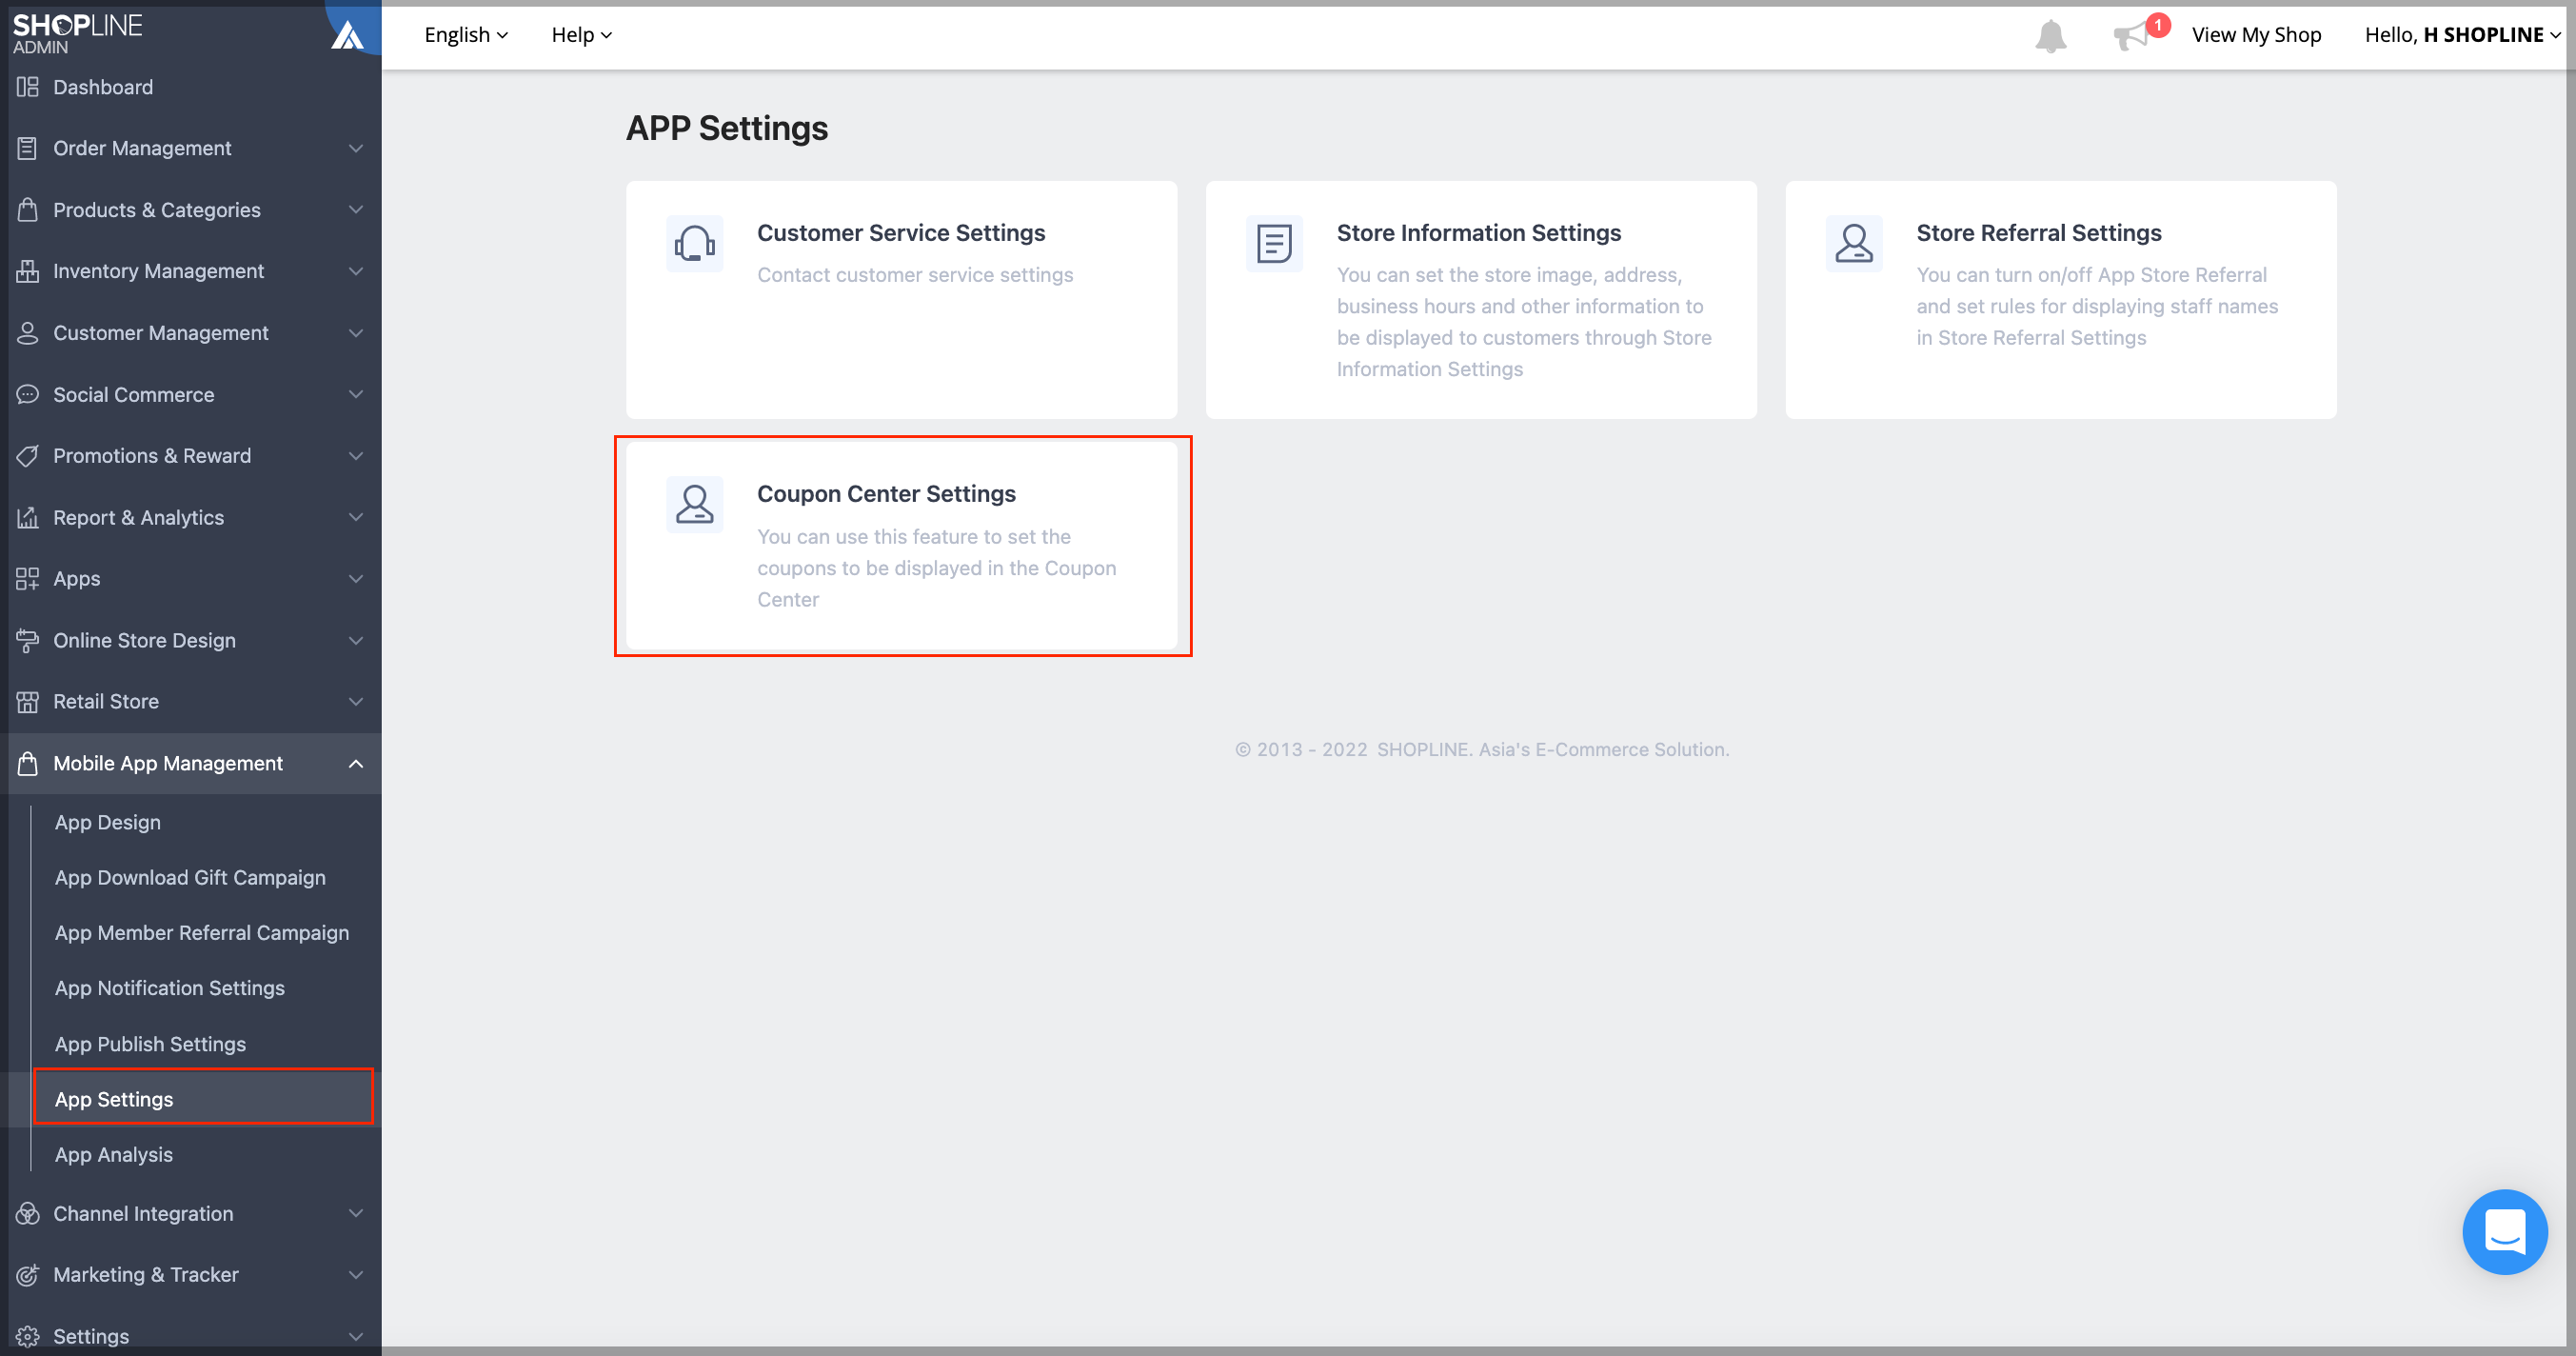Collapse the Mobile App Management section
2576x1356 pixels.
point(355,764)
